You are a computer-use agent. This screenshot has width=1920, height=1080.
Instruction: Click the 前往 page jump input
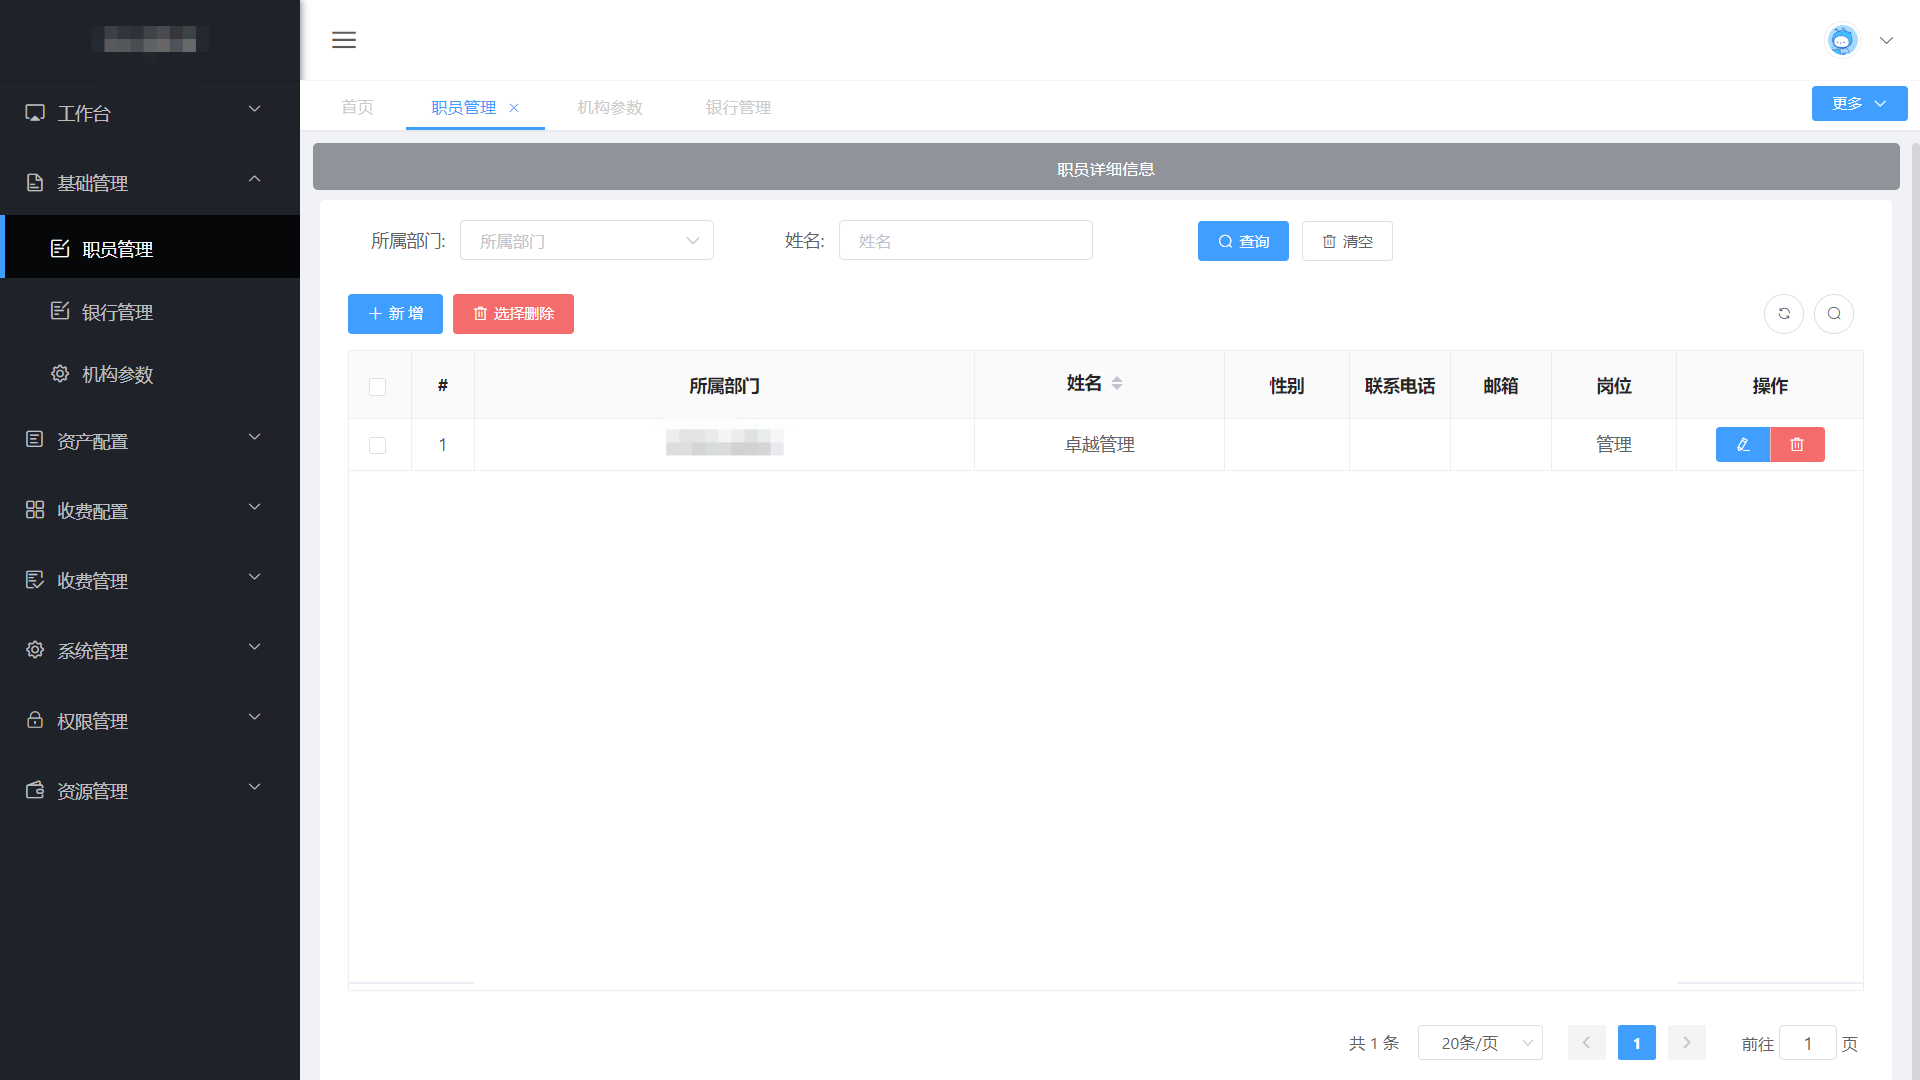1807,1043
